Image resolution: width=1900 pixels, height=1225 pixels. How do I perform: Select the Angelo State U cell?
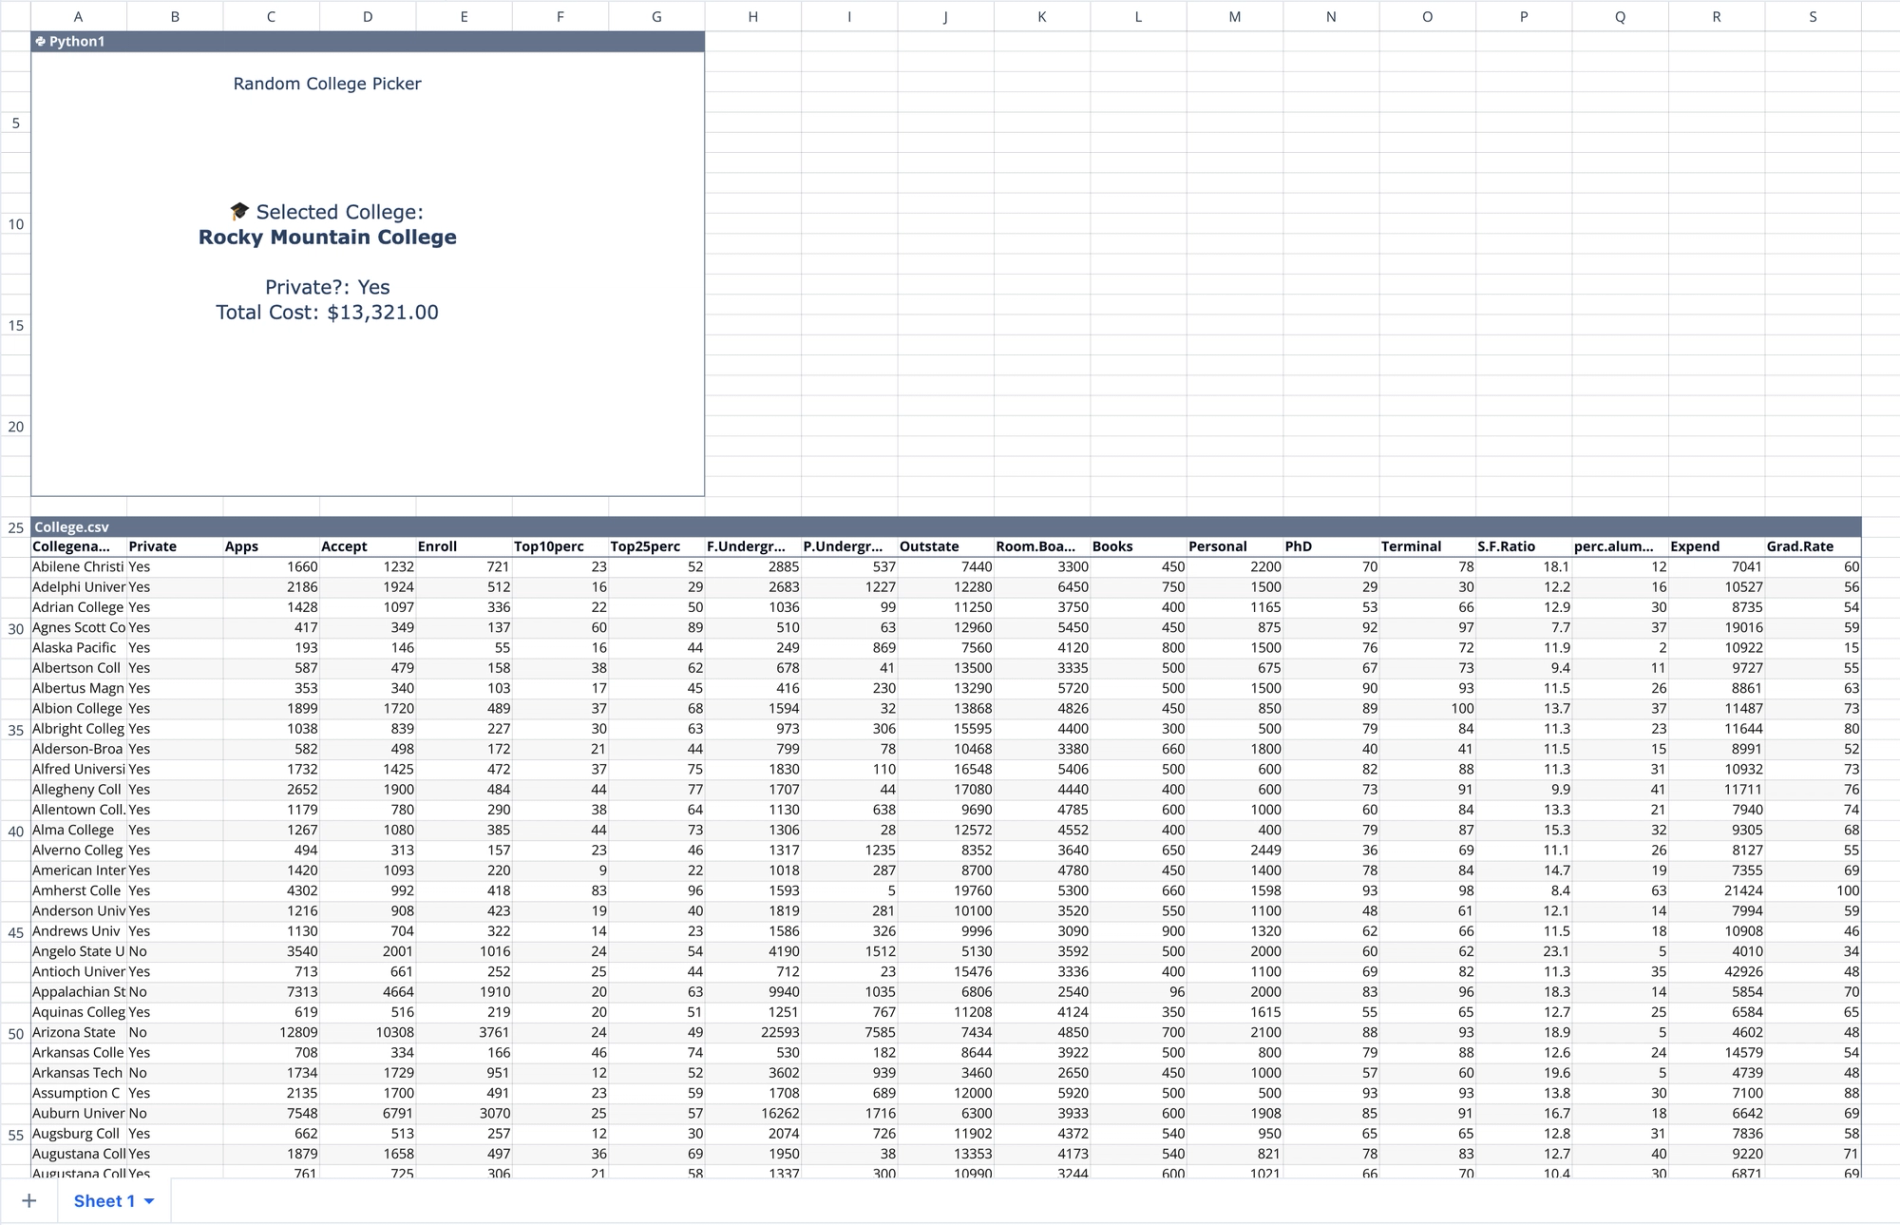78,951
